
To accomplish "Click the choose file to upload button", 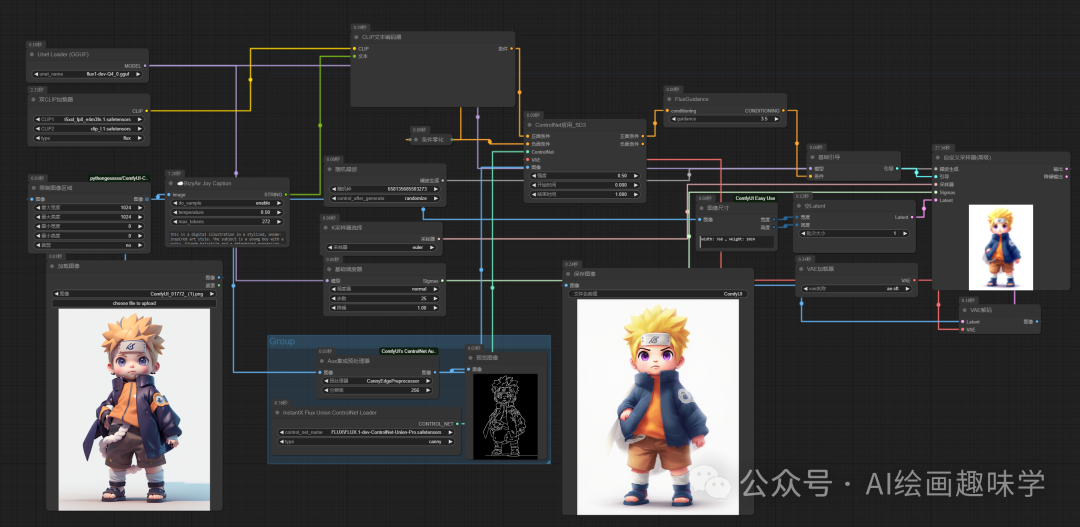I will click(134, 303).
